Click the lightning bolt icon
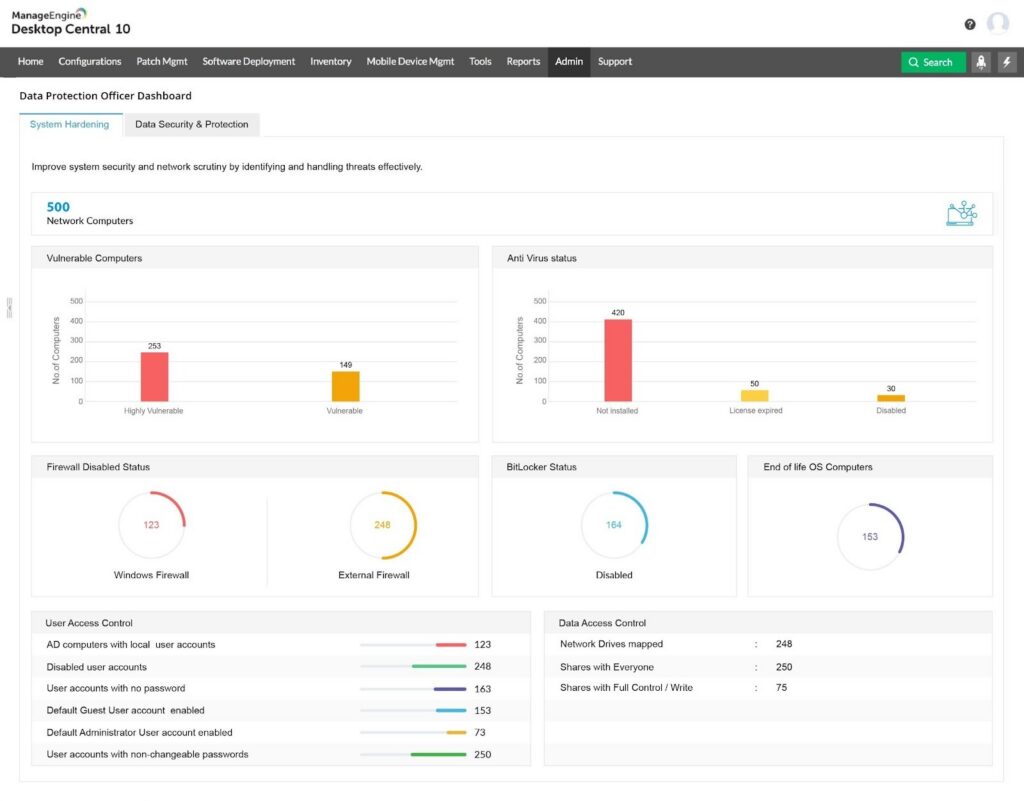The width and height of the screenshot is (1024, 801). coord(1007,62)
